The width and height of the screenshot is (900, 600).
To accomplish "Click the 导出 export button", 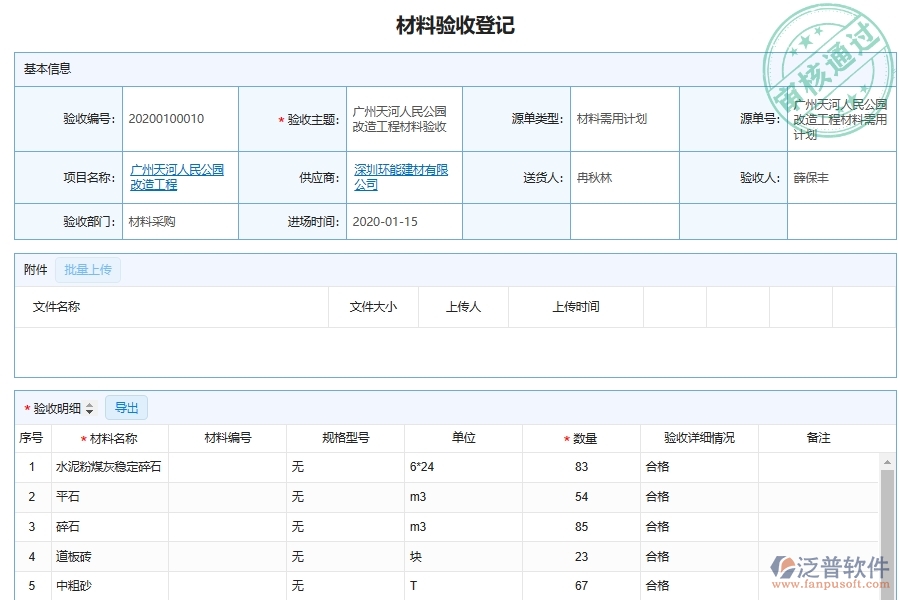I will [127, 407].
